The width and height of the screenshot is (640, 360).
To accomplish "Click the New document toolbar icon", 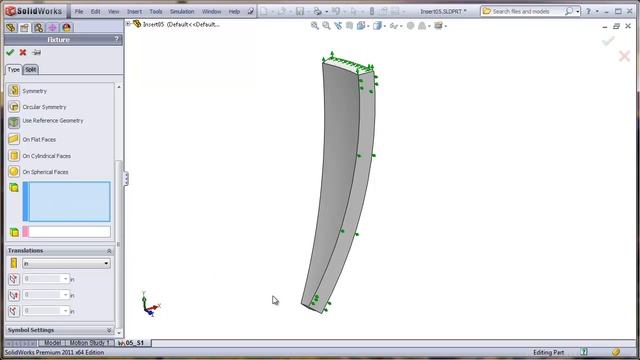I will (264, 11).
